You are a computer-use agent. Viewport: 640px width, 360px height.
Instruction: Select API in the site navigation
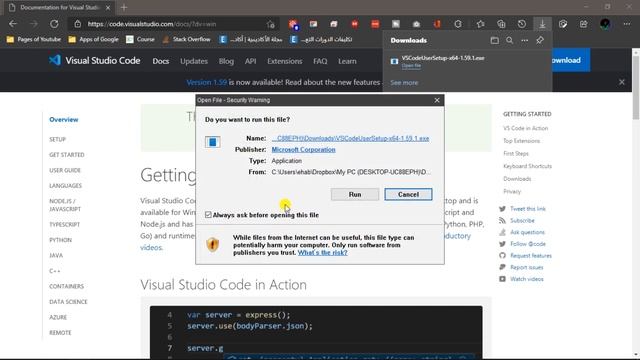point(250,61)
